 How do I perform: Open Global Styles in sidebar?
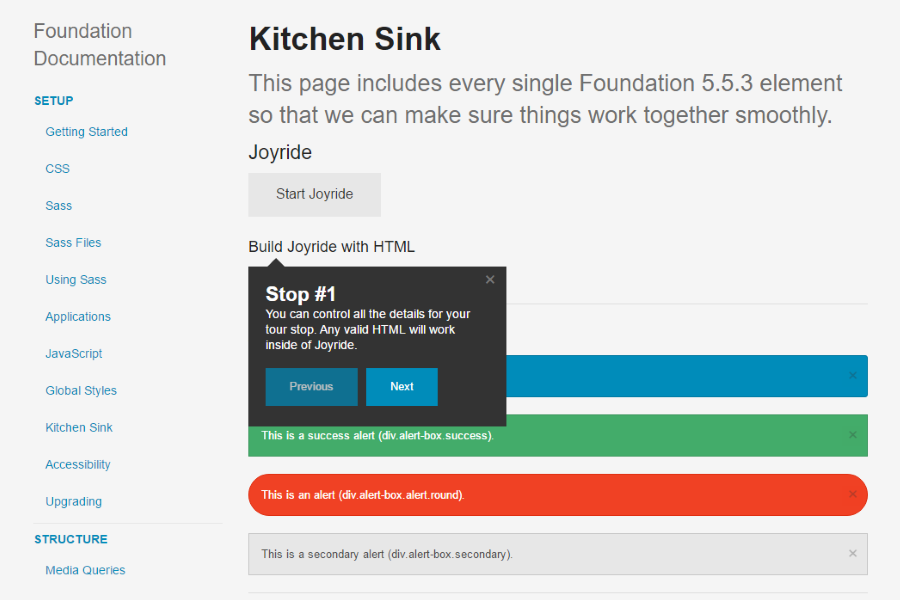81,390
